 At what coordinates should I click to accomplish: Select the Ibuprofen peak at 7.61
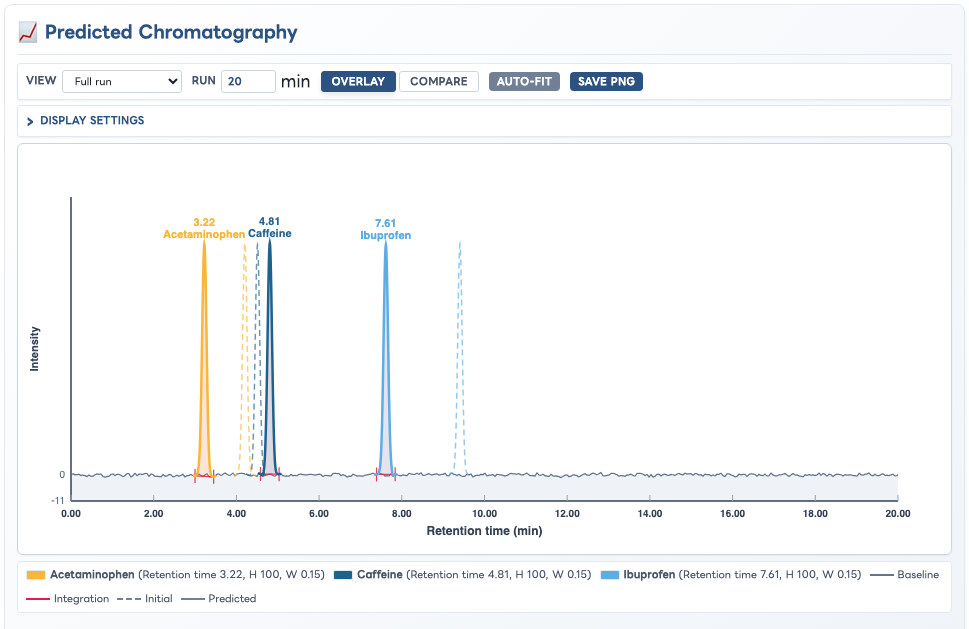coord(386,358)
